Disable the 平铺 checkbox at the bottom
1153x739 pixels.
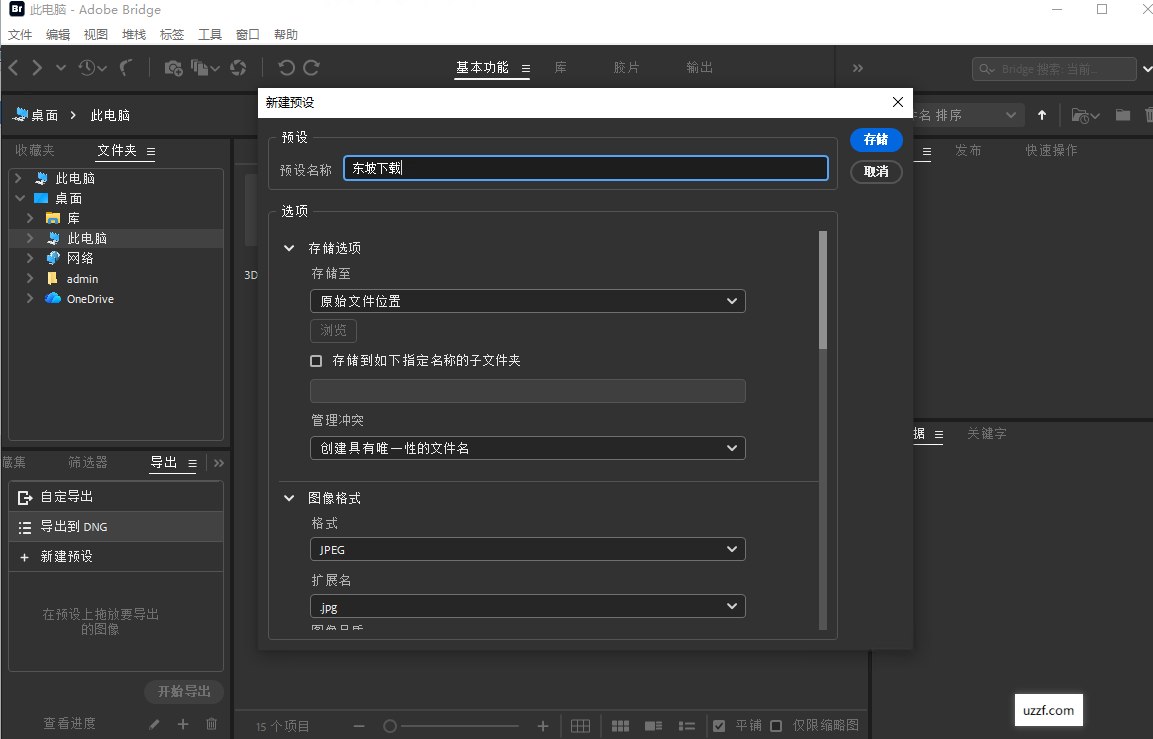coord(719,726)
